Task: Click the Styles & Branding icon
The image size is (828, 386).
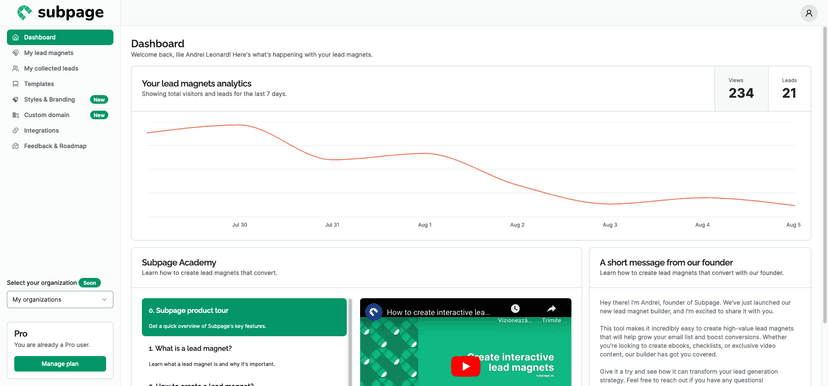Action: point(15,99)
